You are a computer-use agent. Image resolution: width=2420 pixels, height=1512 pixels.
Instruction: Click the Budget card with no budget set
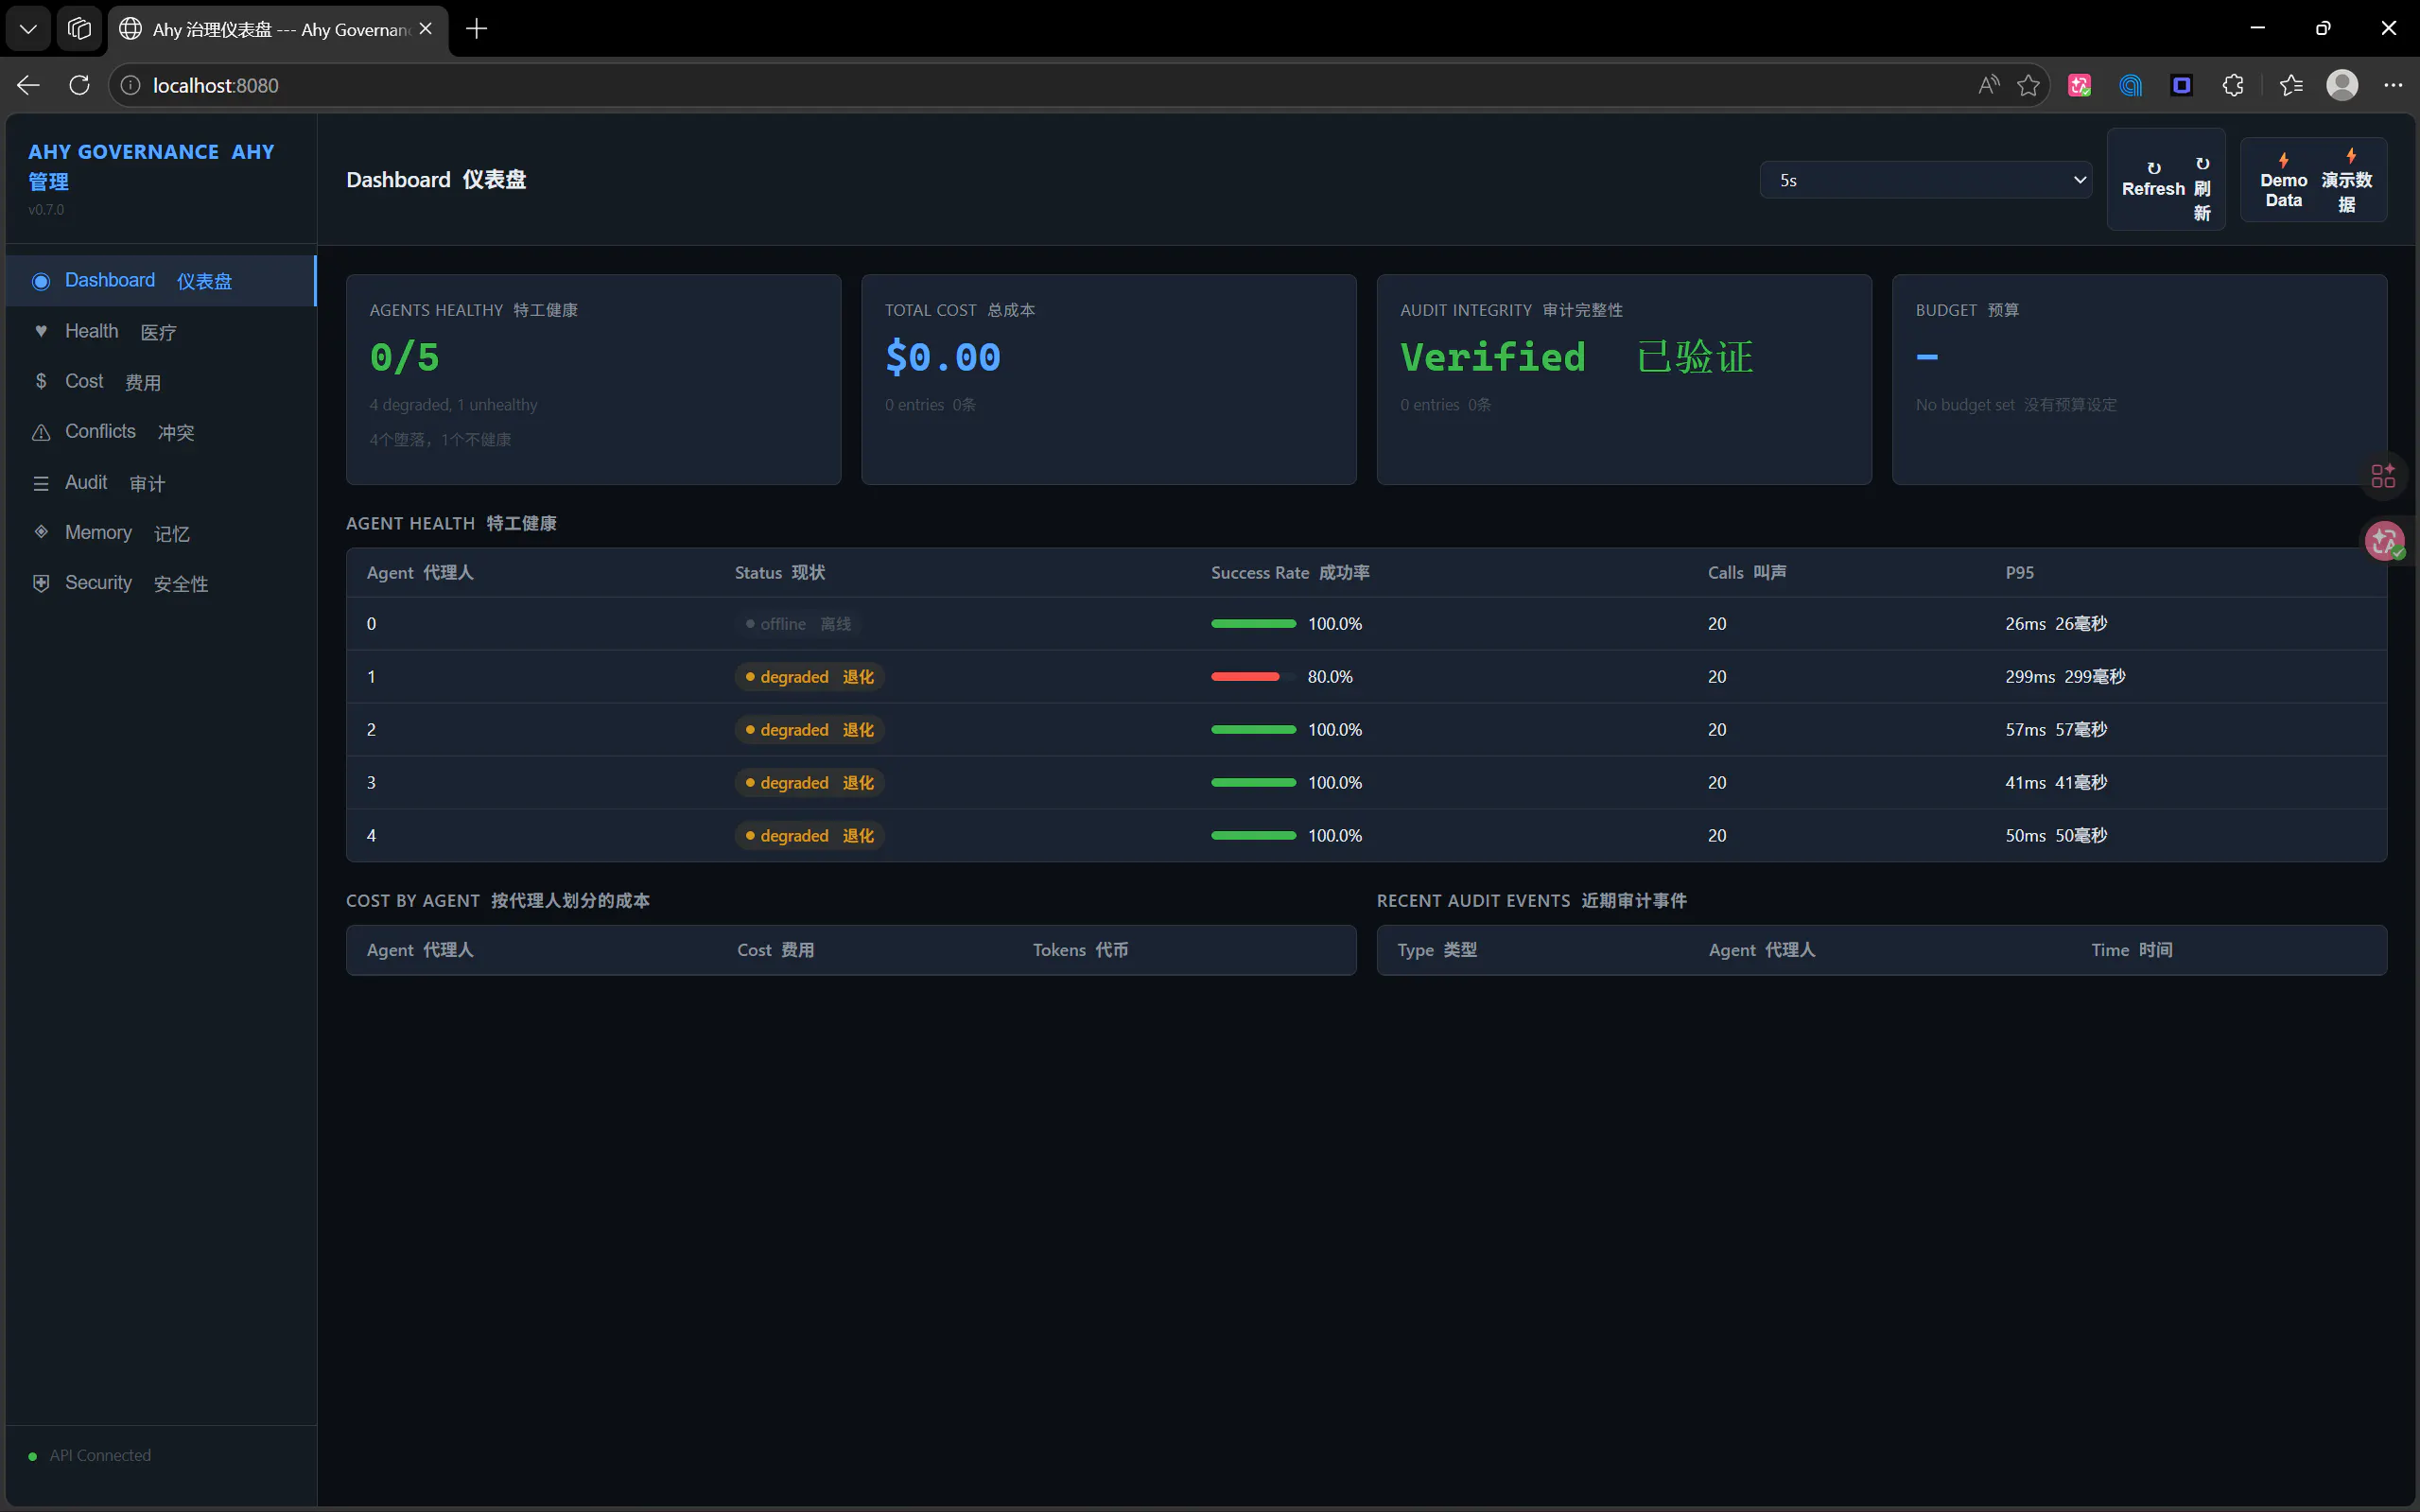click(2139, 379)
